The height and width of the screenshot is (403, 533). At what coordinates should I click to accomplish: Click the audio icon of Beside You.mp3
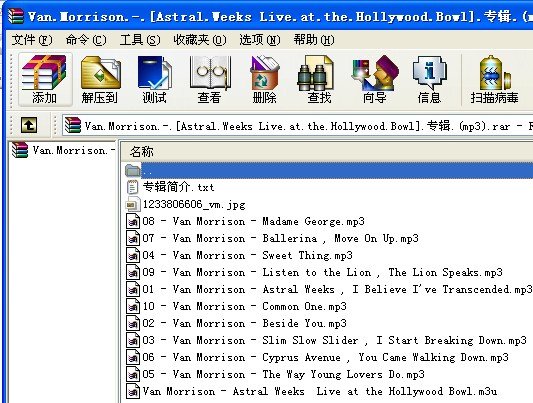coord(133,323)
